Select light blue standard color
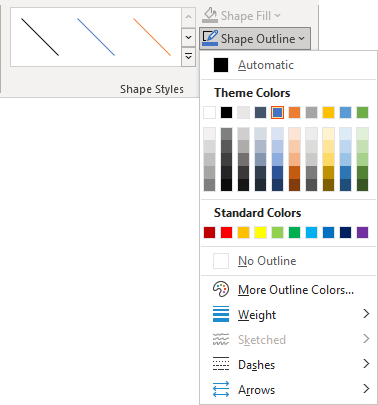Image resolution: width=378 pixels, height=405 pixels. click(x=311, y=232)
